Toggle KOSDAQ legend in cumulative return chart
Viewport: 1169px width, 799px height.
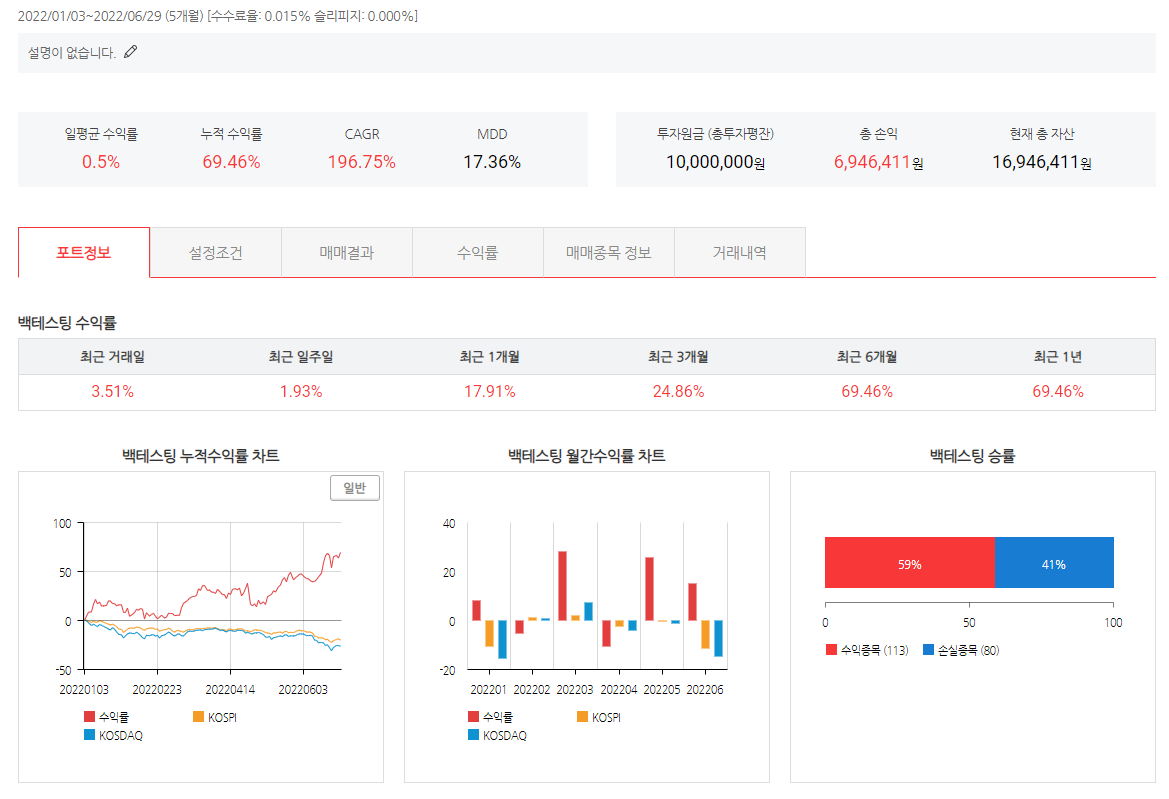coord(113,736)
